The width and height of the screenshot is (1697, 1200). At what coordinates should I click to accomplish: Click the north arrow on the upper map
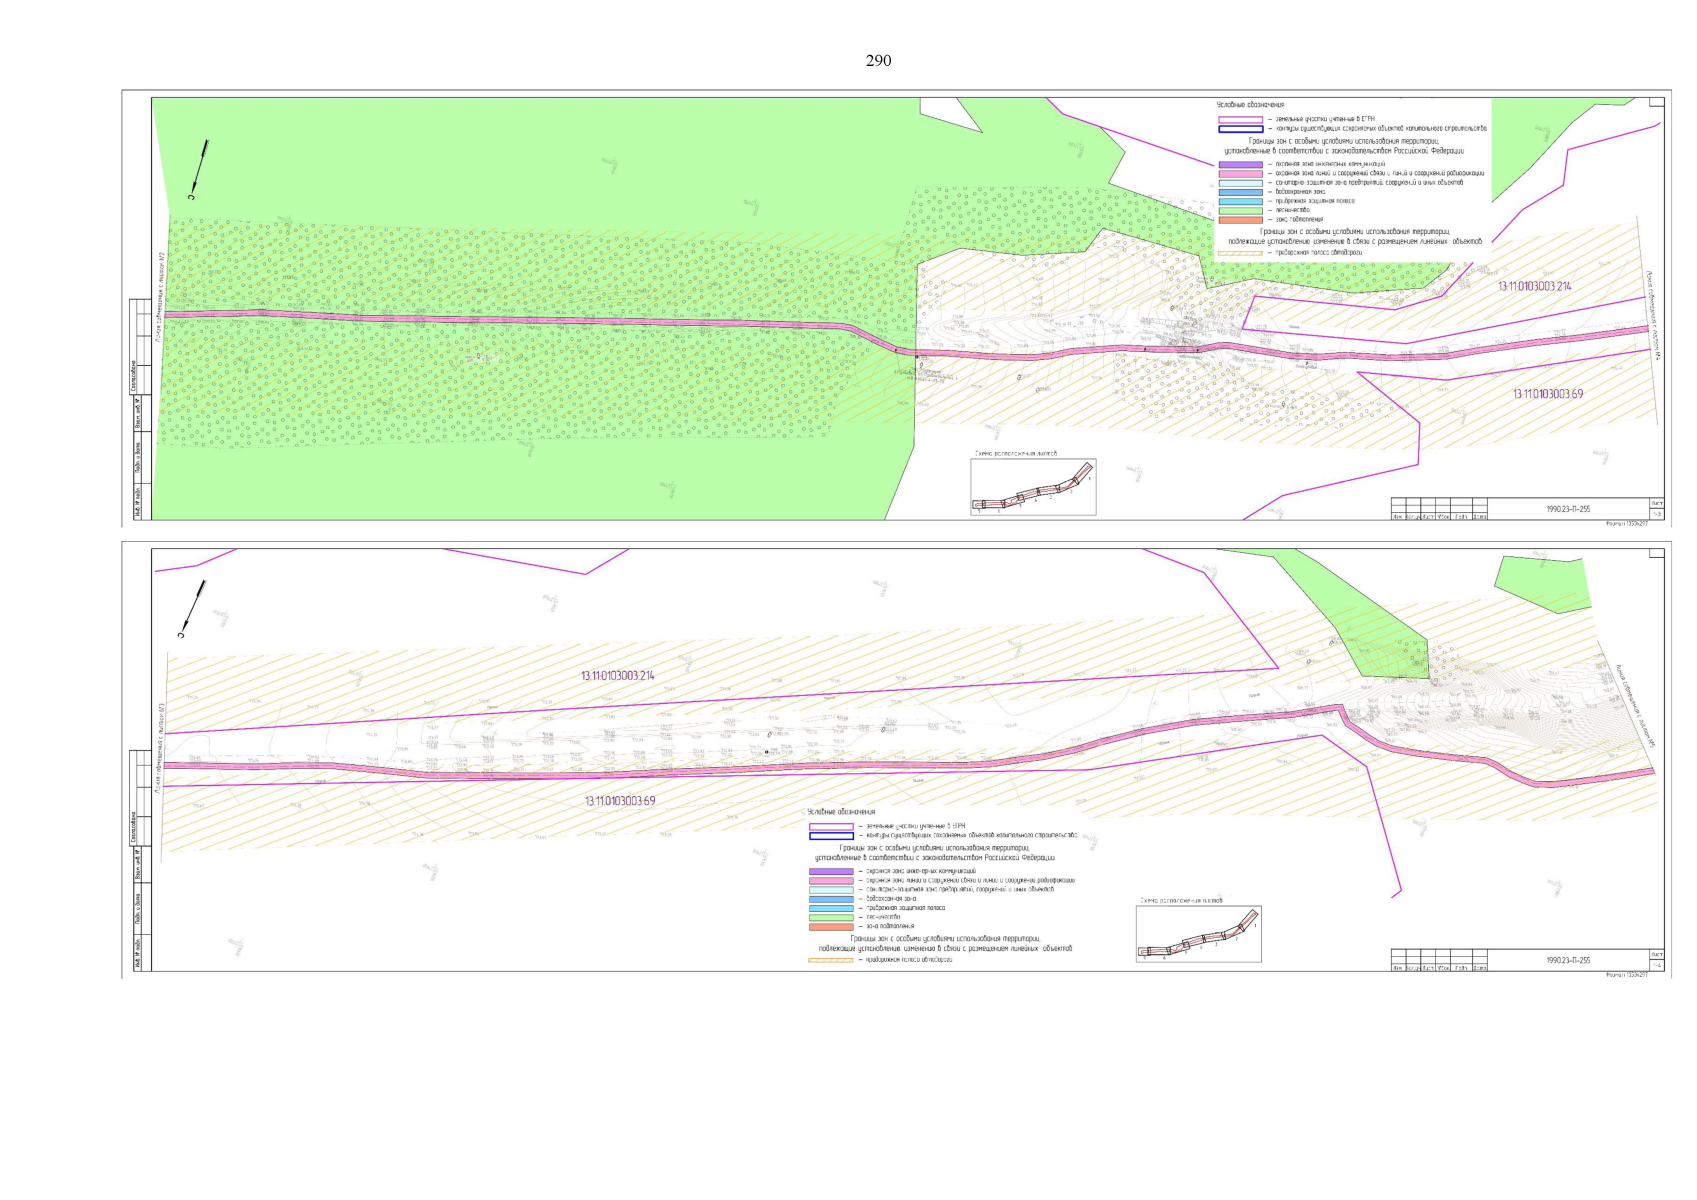pyautogui.click(x=199, y=167)
